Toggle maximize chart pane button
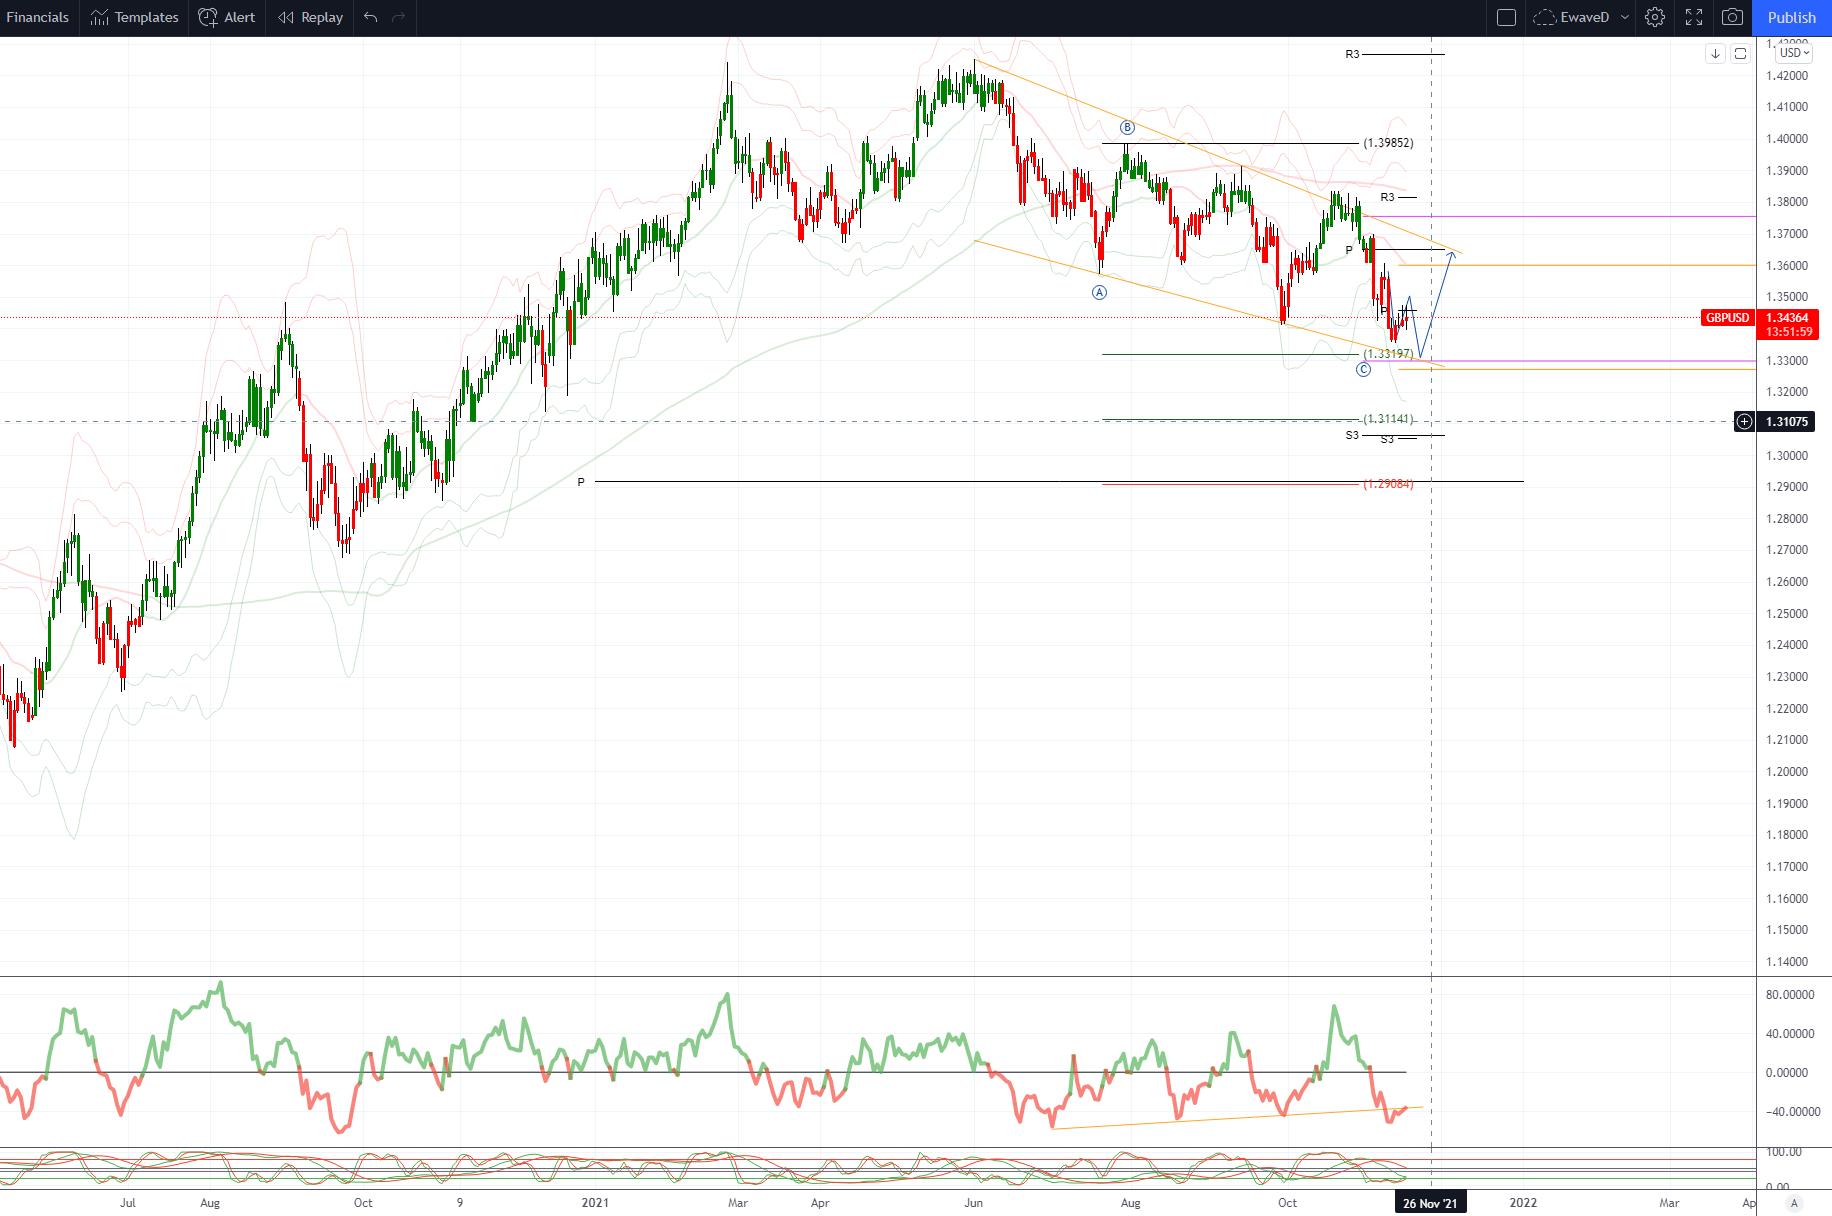The image size is (1832, 1216). point(1740,53)
